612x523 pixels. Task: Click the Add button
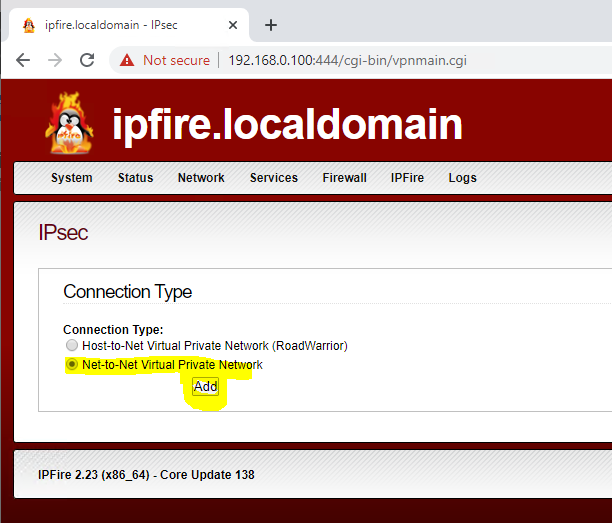tap(206, 386)
